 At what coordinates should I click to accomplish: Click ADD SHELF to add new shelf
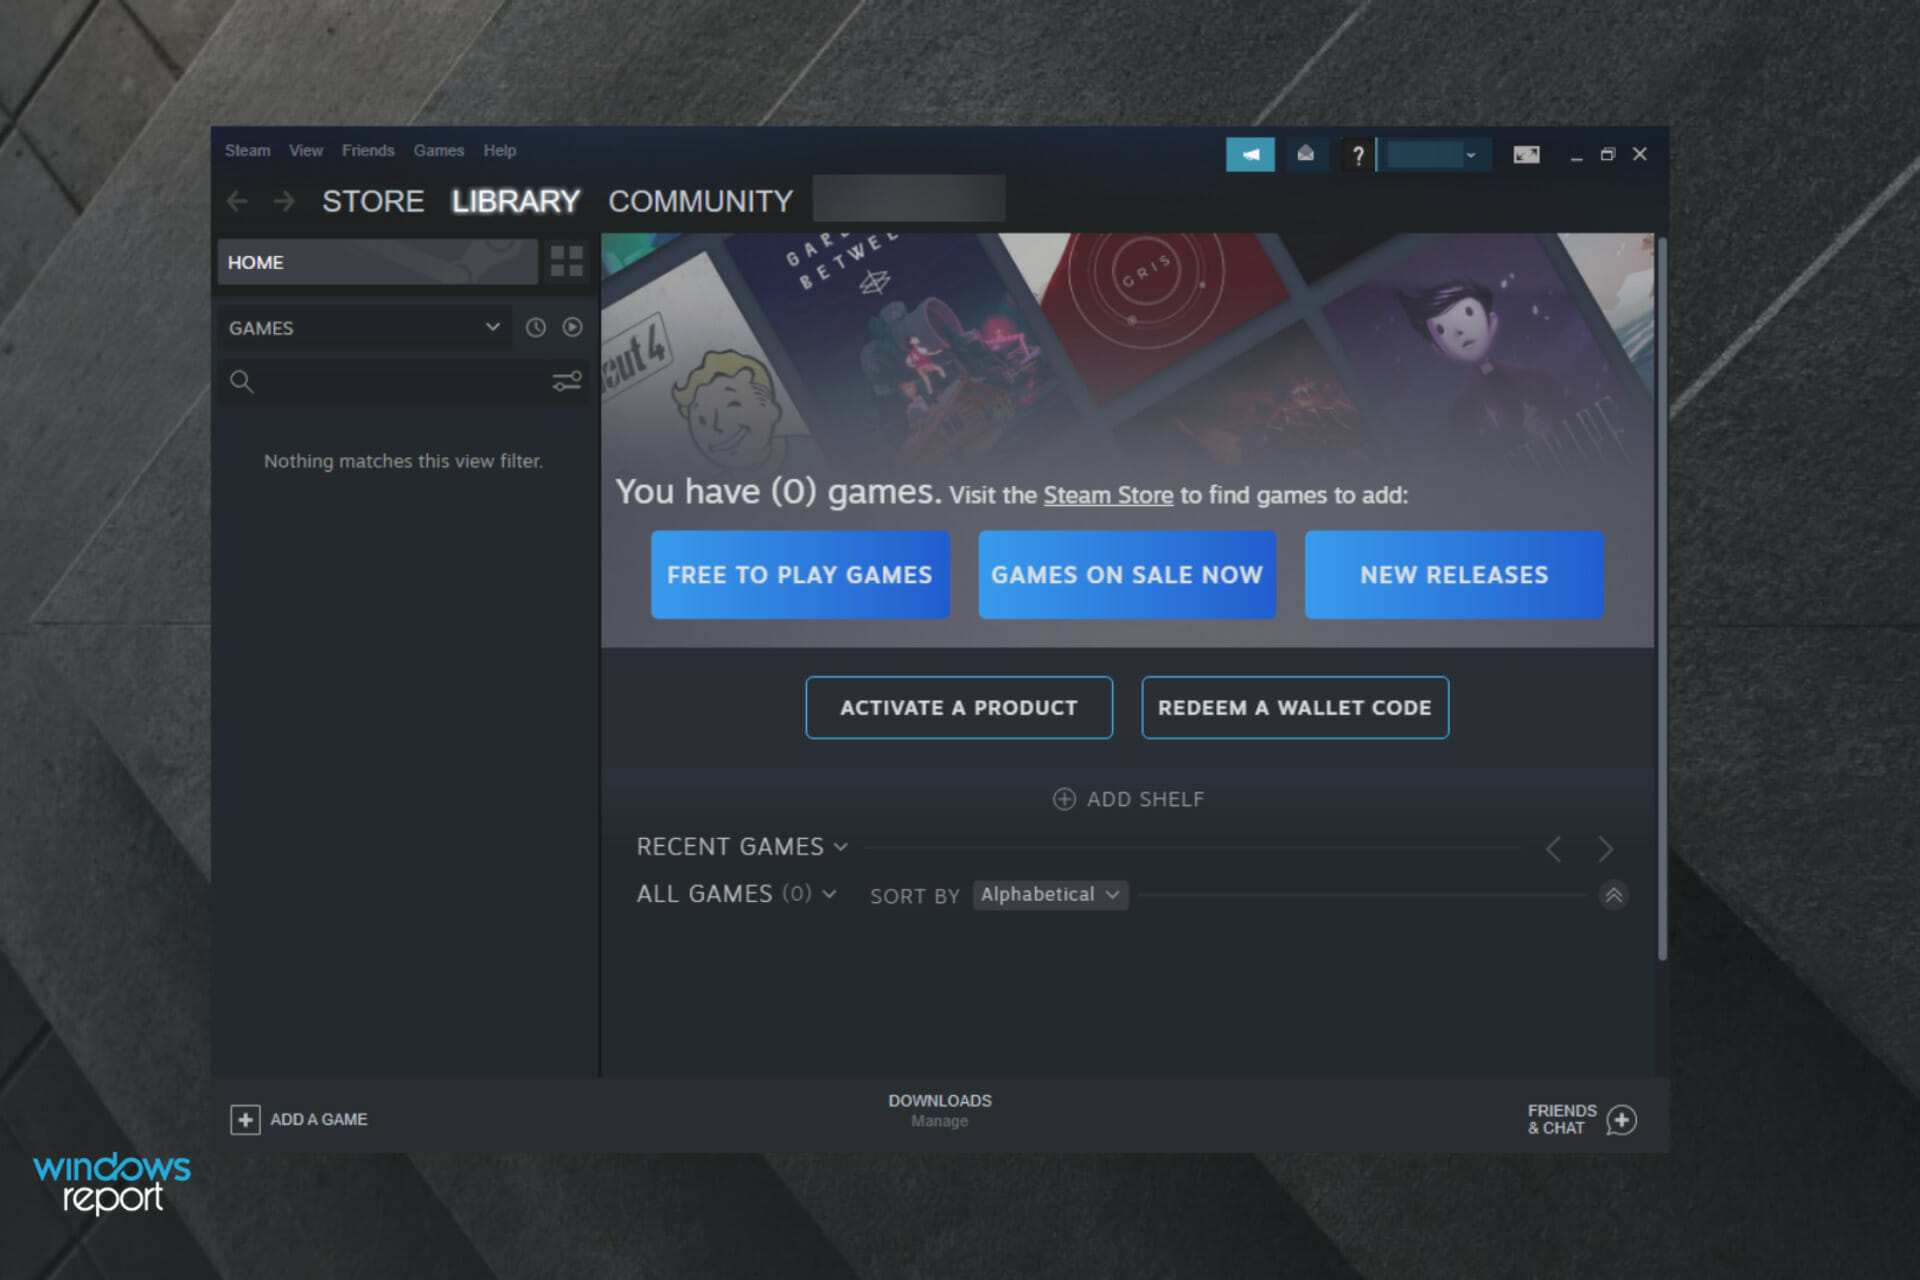(1129, 799)
